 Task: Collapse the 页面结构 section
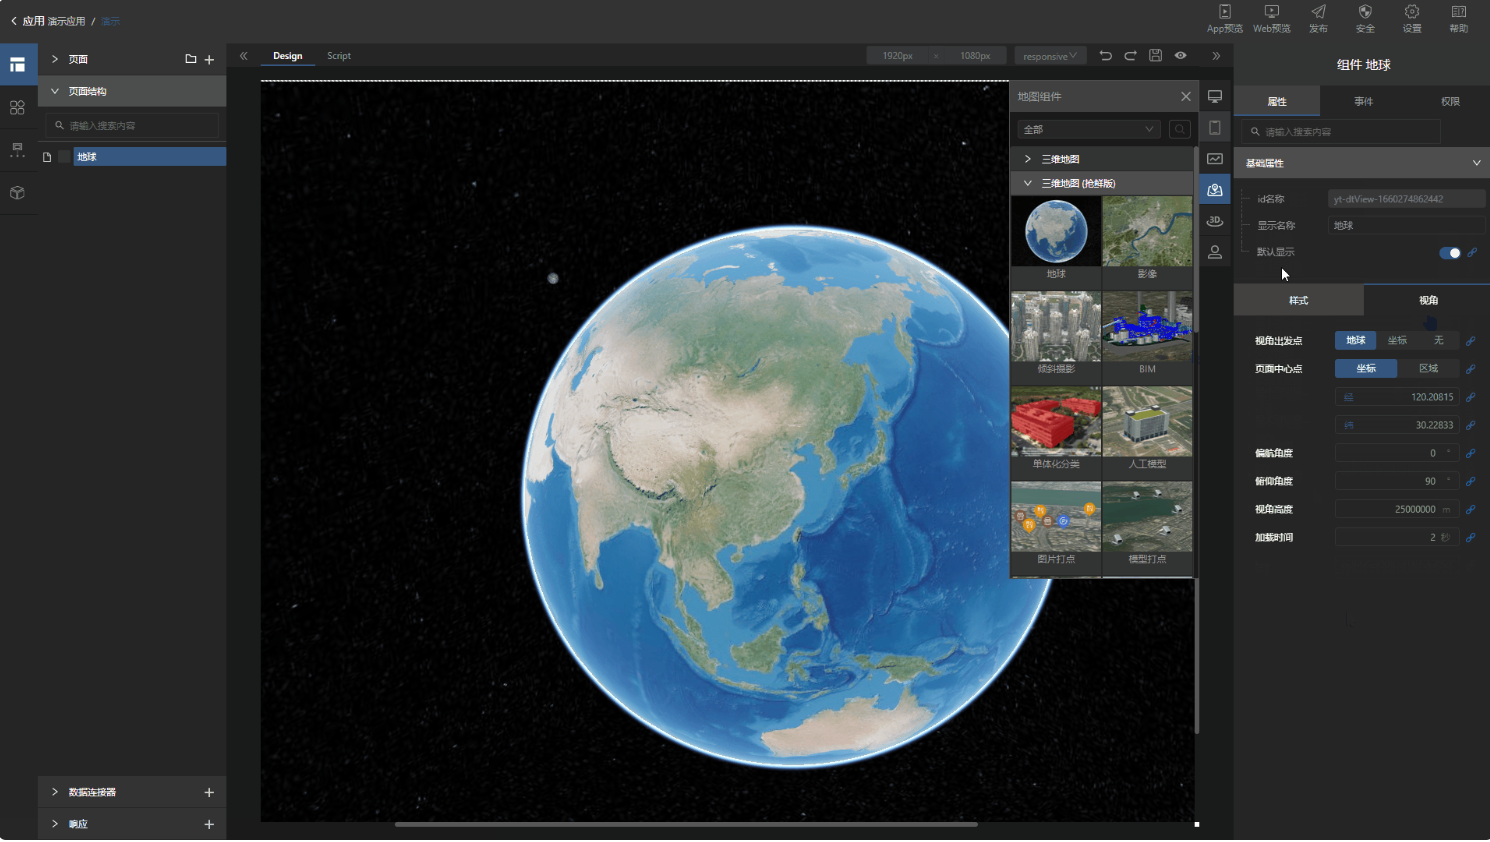tap(55, 91)
